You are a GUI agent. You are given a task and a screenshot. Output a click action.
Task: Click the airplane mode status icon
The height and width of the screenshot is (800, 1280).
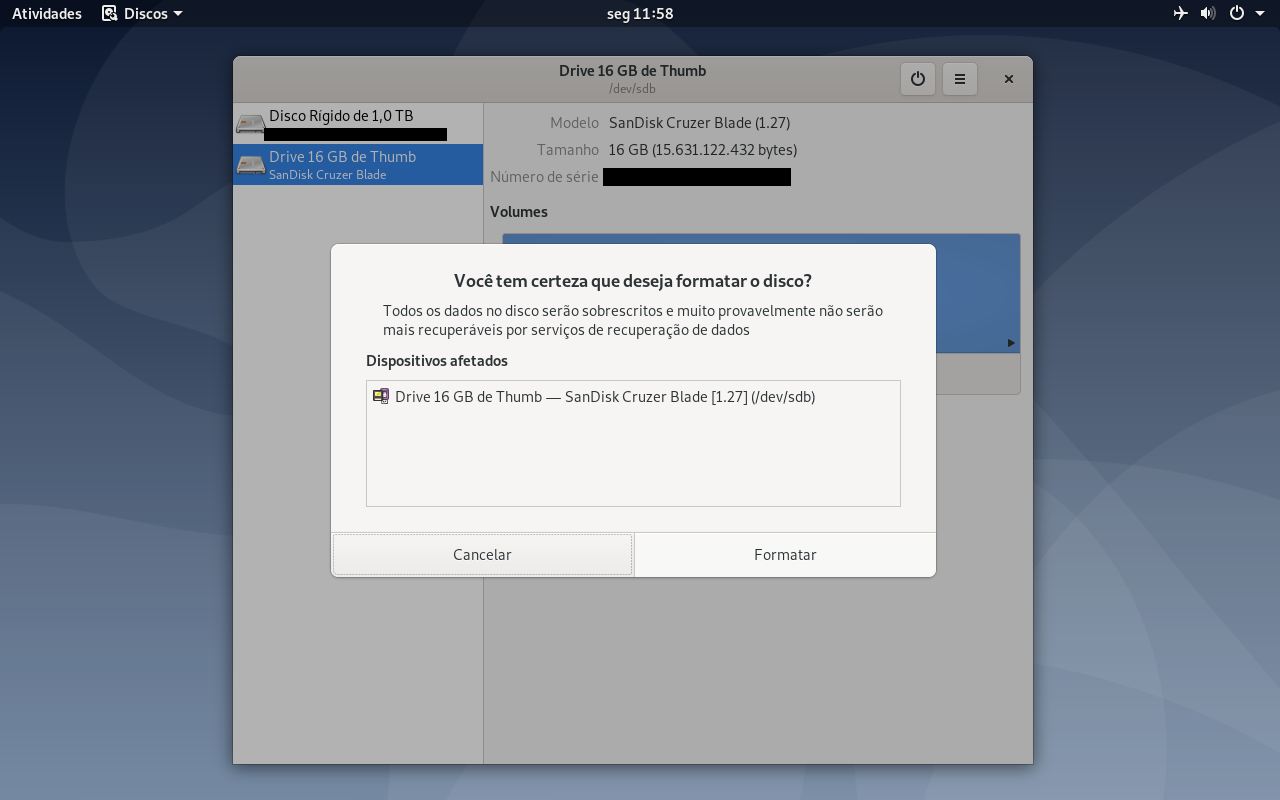tap(1181, 13)
